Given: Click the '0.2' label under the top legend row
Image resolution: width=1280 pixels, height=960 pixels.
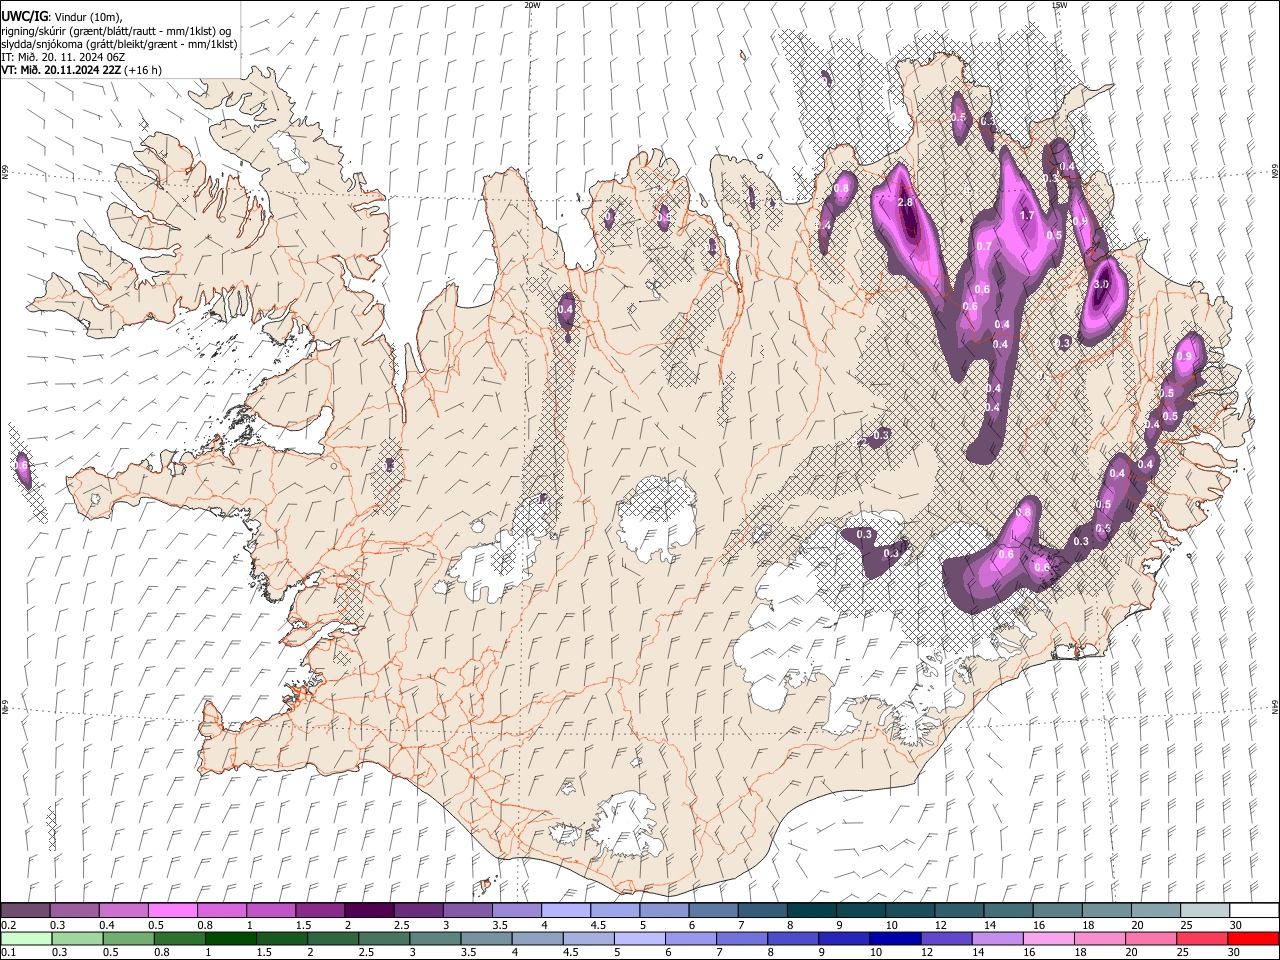Looking at the screenshot, I should (8, 925).
